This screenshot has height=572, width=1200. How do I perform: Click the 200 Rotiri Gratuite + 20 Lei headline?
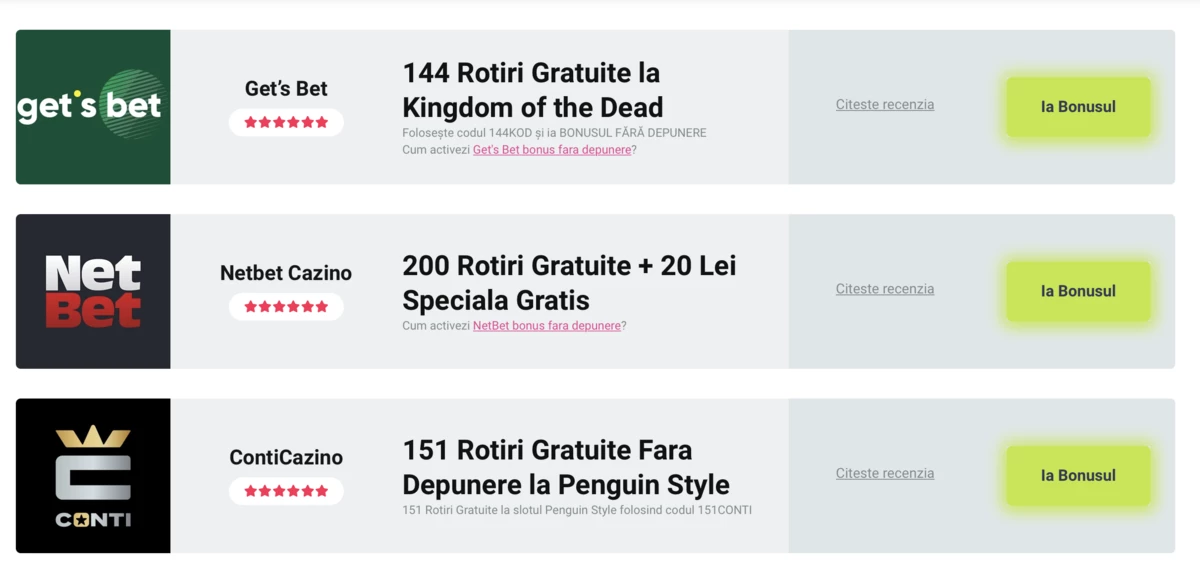569,283
